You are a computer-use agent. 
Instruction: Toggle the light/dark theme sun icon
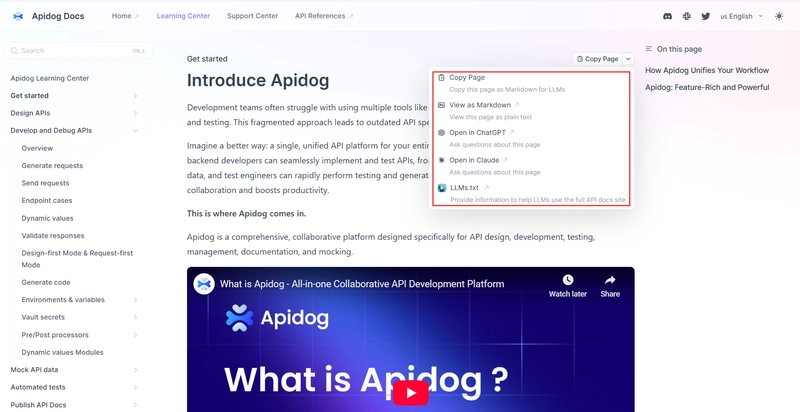779,16
